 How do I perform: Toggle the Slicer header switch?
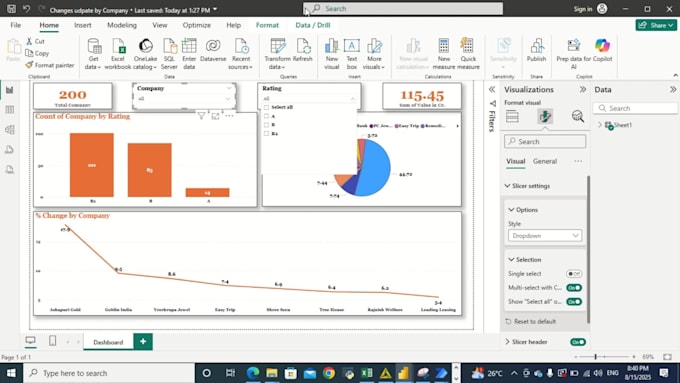click(x=578, y=342)
